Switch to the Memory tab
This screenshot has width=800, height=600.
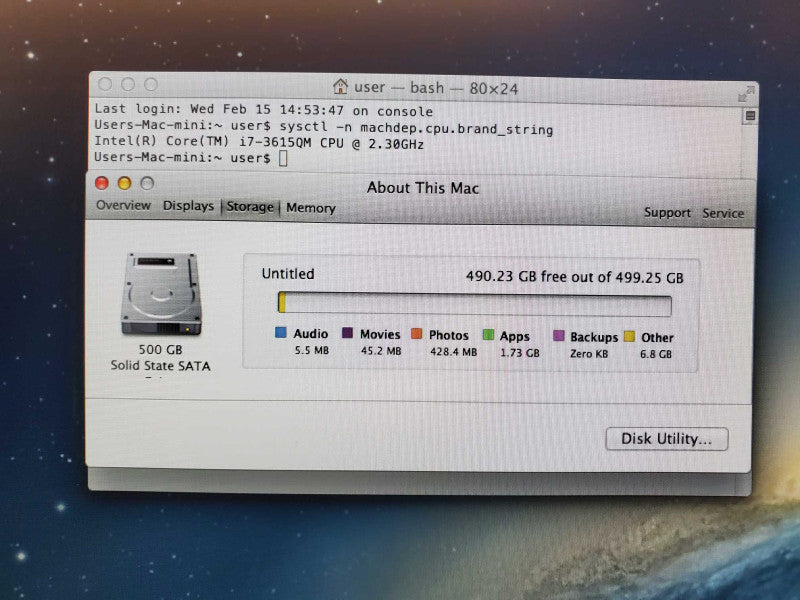click(311, 208)
